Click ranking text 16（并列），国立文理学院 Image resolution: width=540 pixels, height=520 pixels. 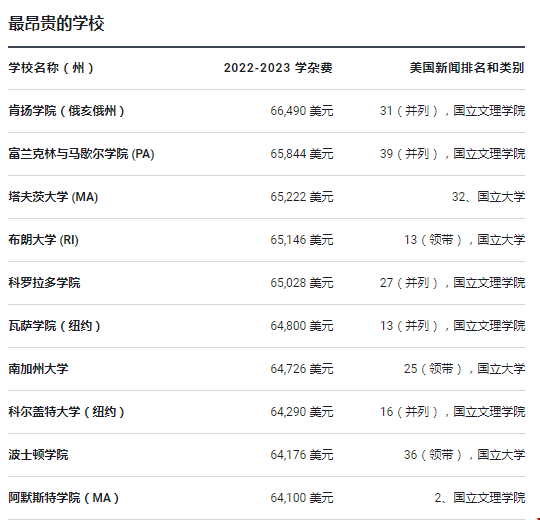click(x=453, y=412)
